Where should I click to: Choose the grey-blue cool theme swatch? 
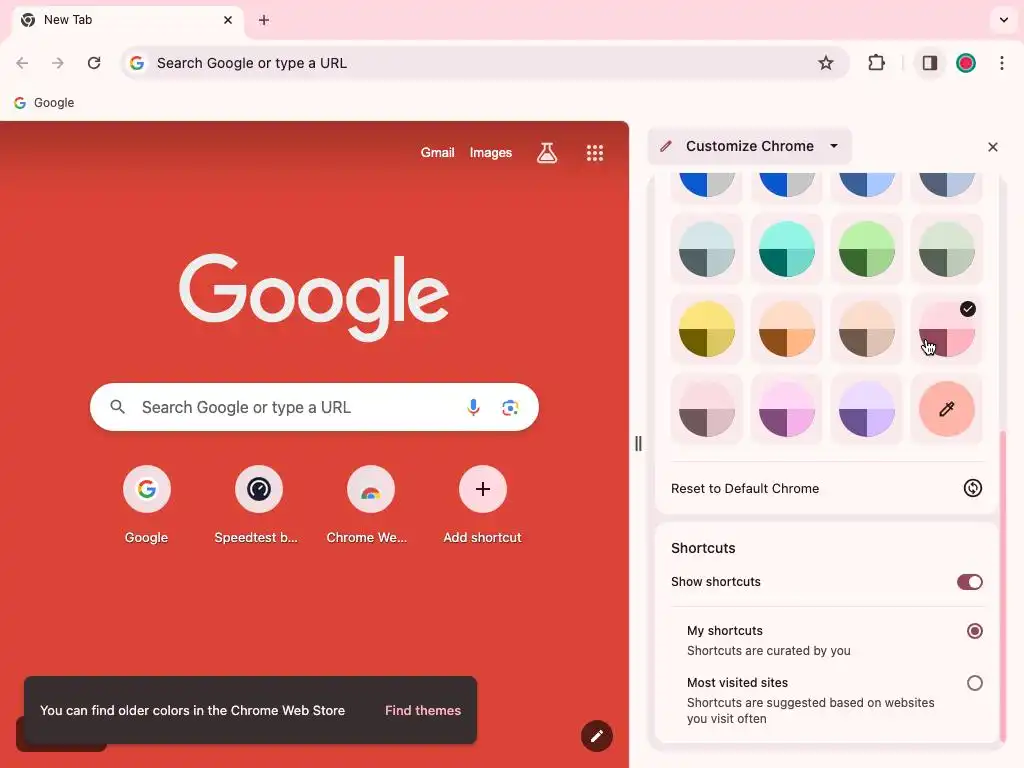[x=707, y=249]
